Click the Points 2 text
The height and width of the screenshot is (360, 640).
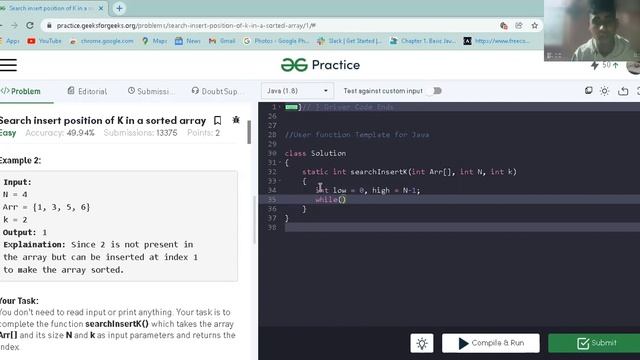pyautogui.click(x=204, y=133)
